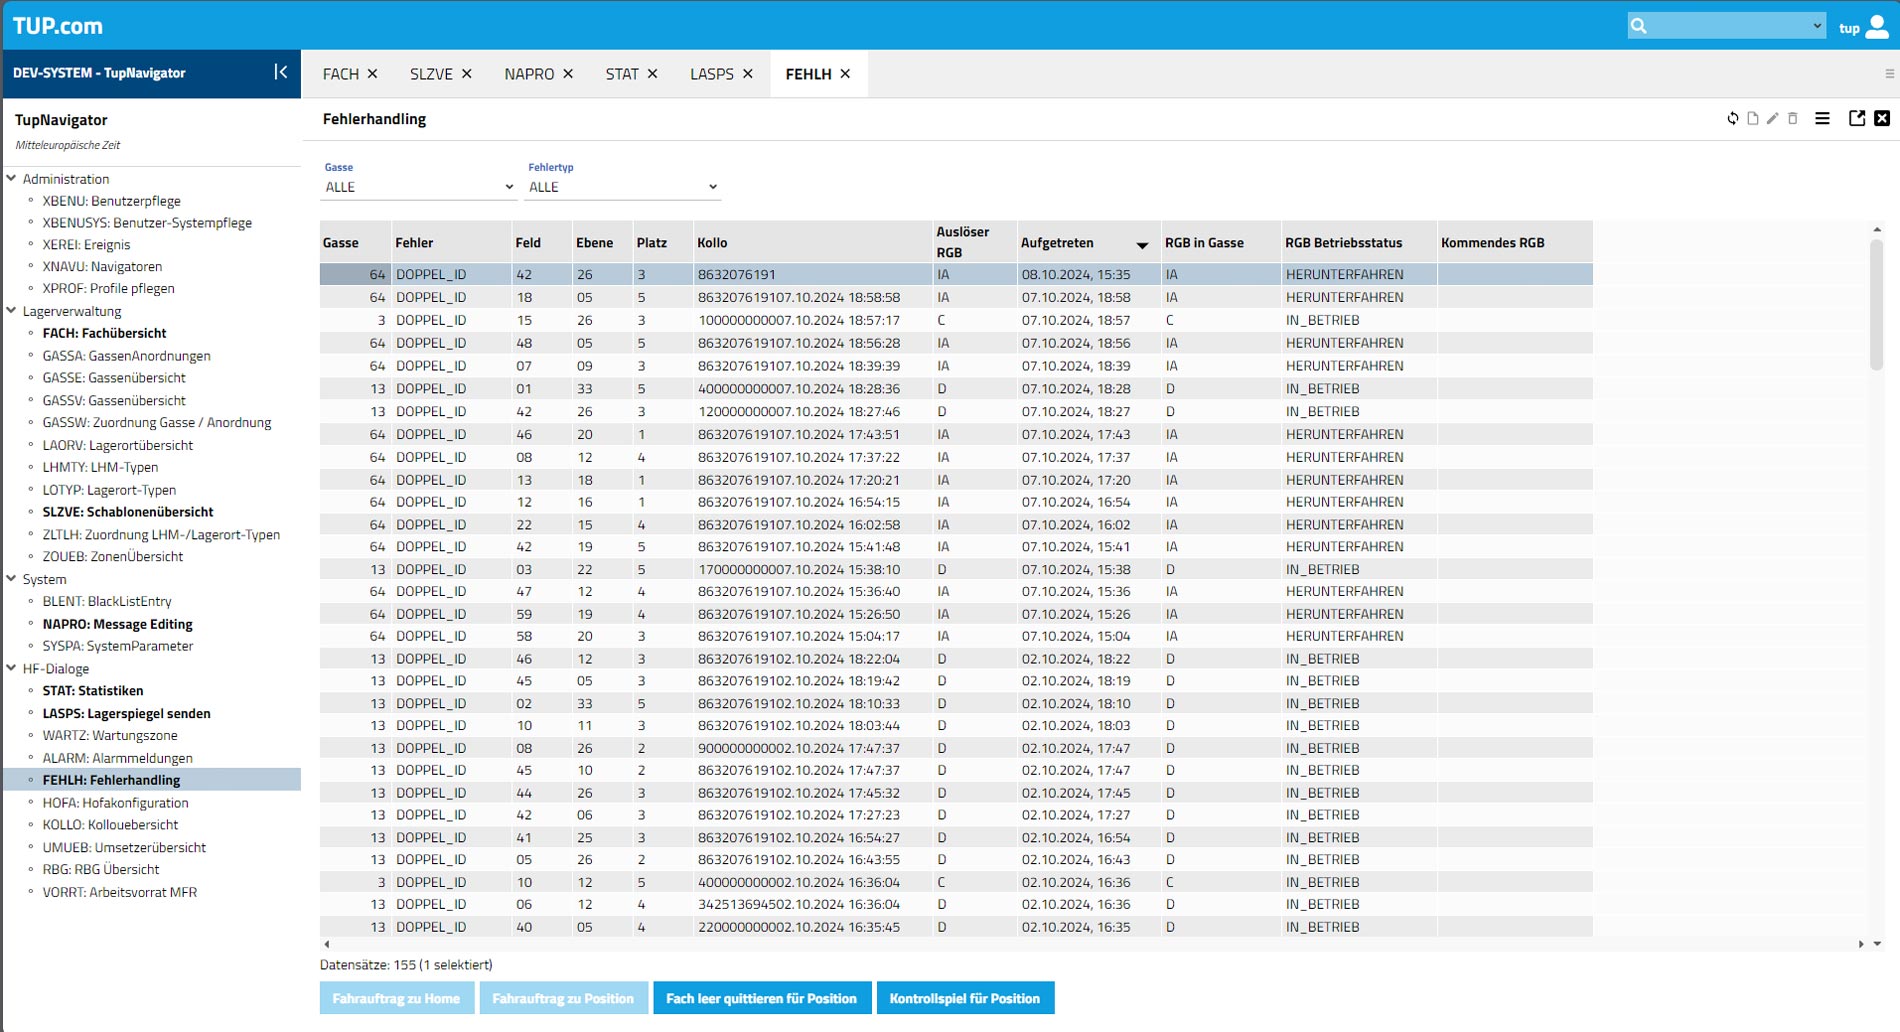Click Fach leer quittieren für Position button
This screenshot has width=1900, height=1032.
click(x=761, y=998)
